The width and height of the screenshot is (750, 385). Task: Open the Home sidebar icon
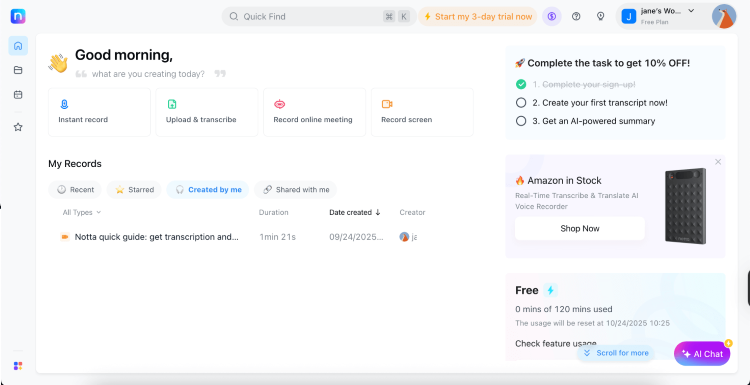[18, 46]
